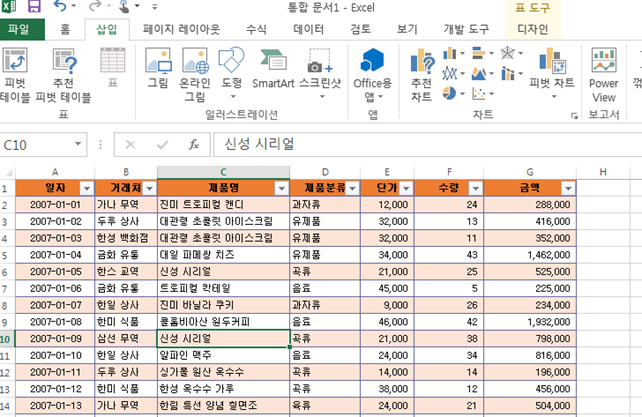642x417 pixels.
Task: Open the Screenshot (스크린샷) tool
Action: pos(320,73)
